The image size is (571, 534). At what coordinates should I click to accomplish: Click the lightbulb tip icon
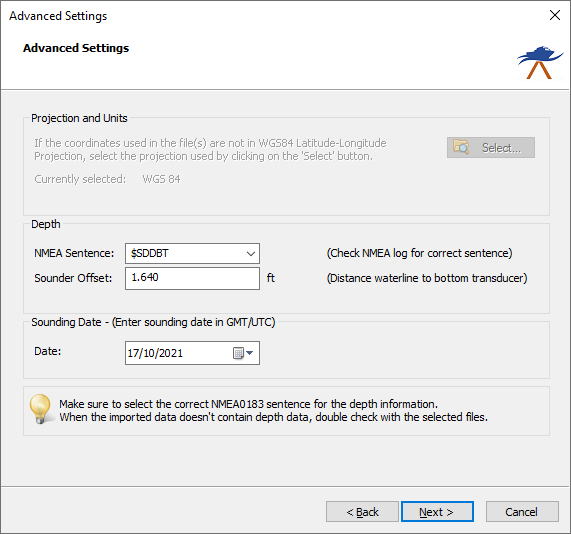click(x=40, y=409)
